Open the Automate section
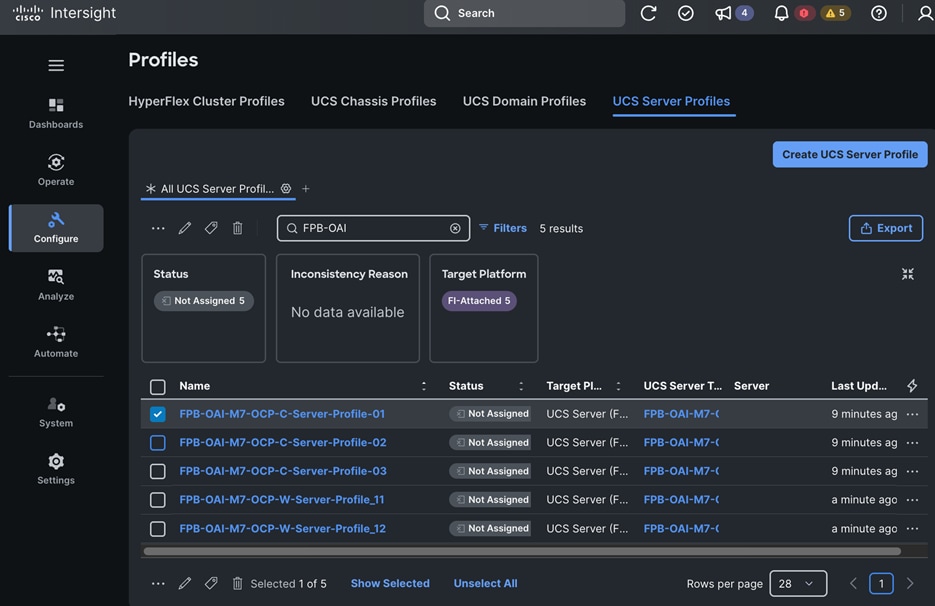 pyautogui.click(x=56, y=342)
